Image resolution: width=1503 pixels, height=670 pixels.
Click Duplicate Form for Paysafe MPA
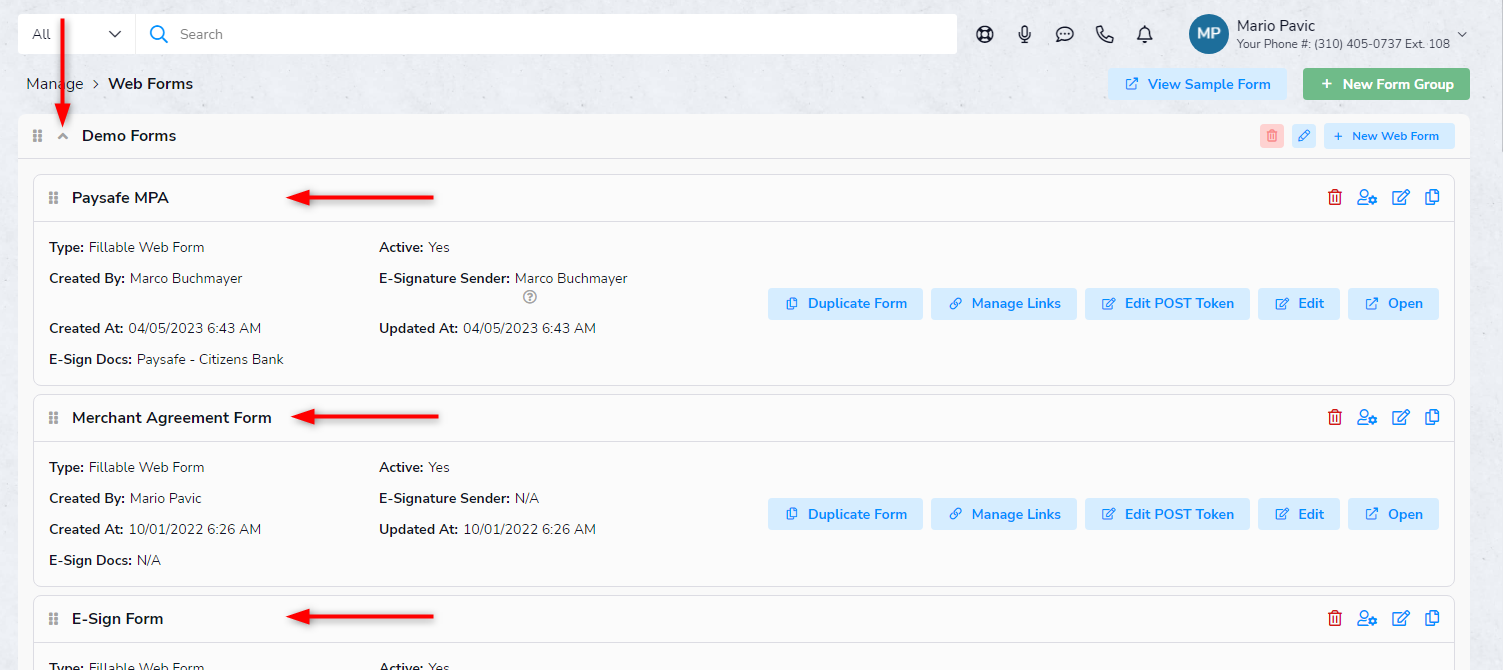pos(845,303)
